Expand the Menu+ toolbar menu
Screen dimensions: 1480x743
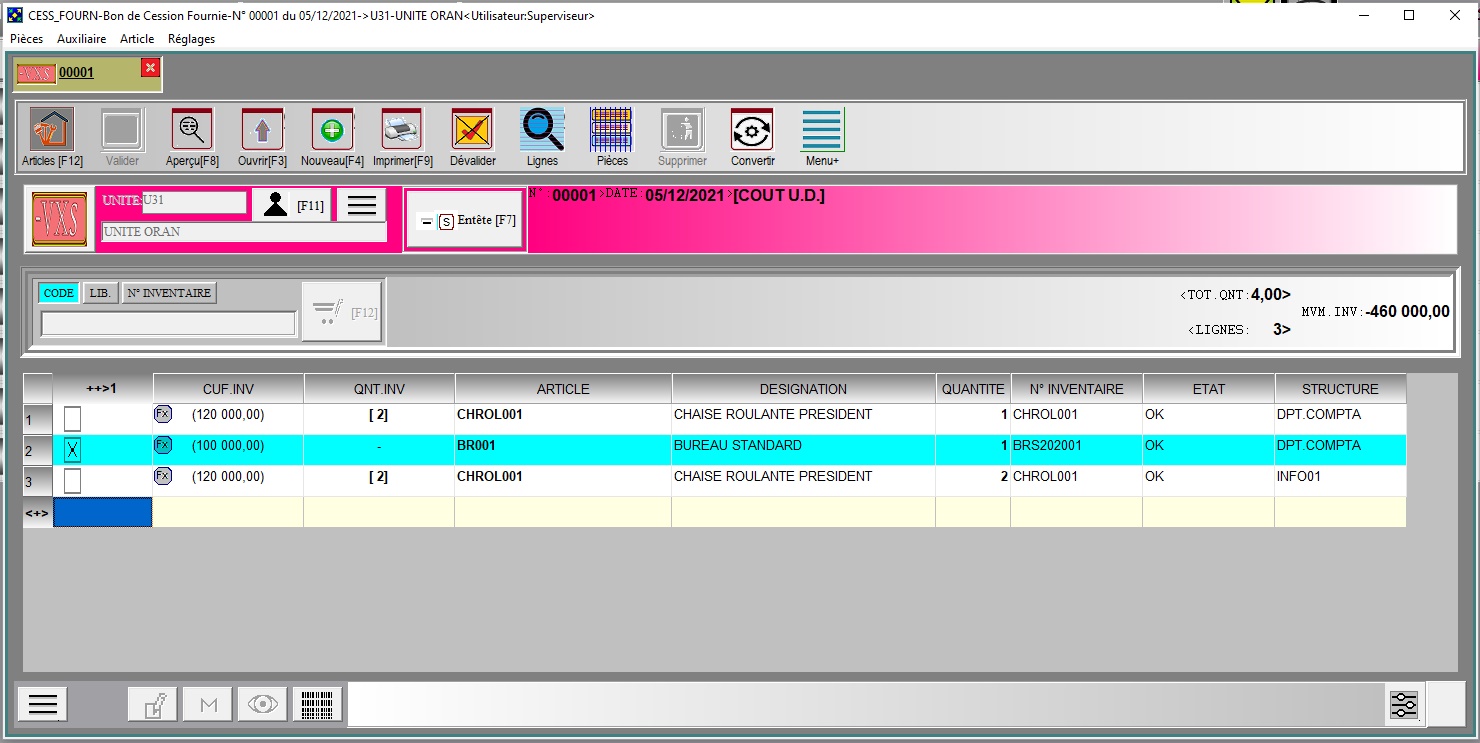(822, 130)
